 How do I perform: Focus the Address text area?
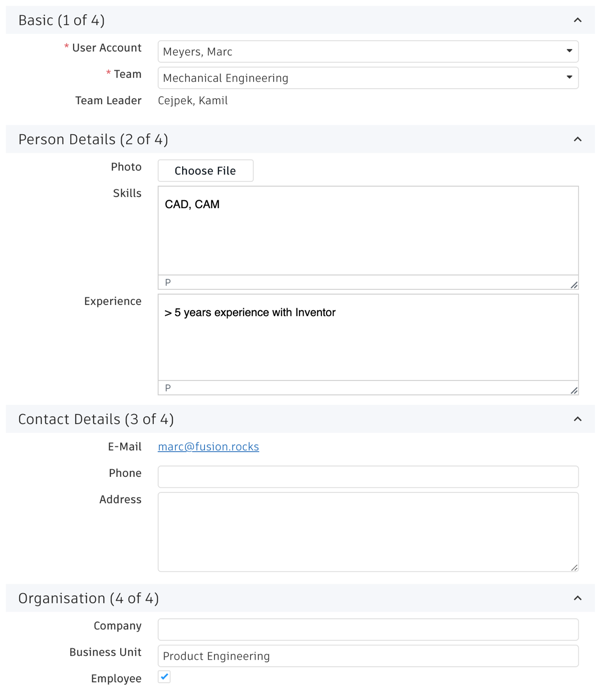tap(368, 531)
